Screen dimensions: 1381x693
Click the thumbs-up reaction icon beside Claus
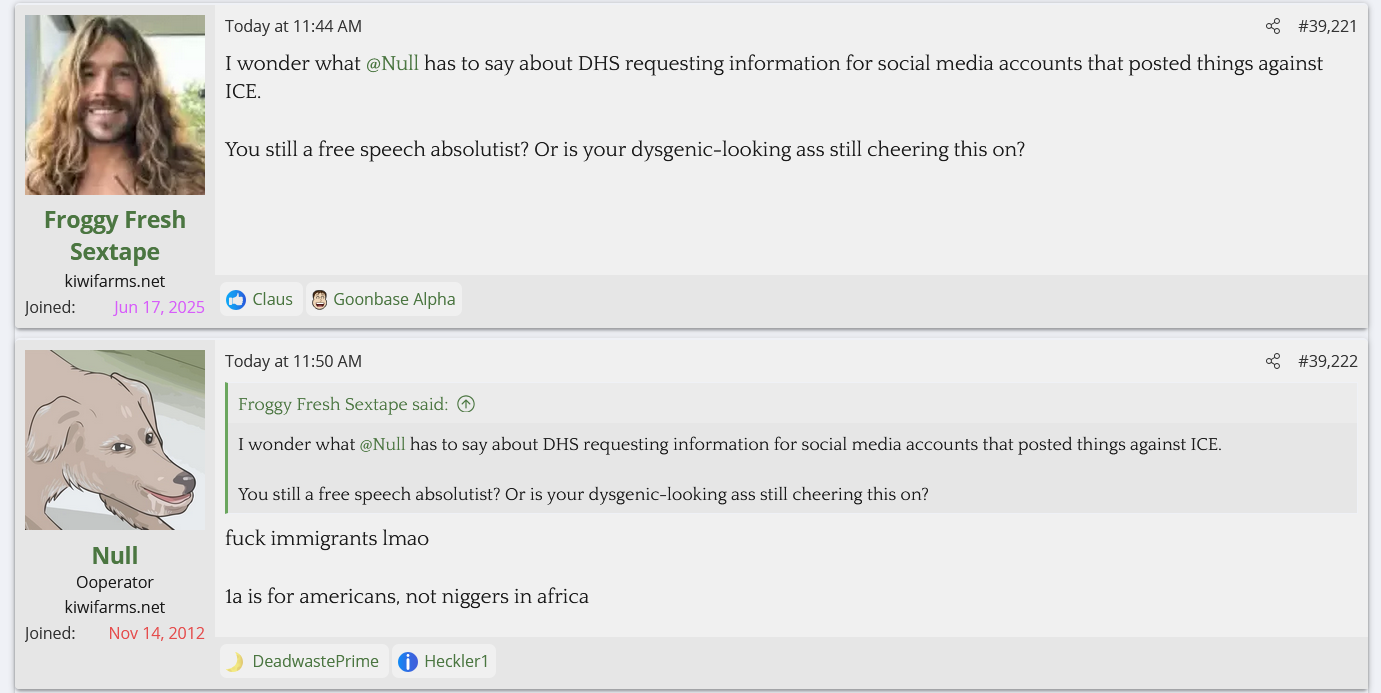pos(236,299)
